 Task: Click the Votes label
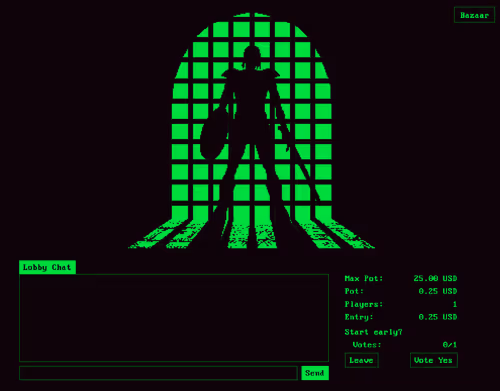pyautogui.click(x=367, y=345)
